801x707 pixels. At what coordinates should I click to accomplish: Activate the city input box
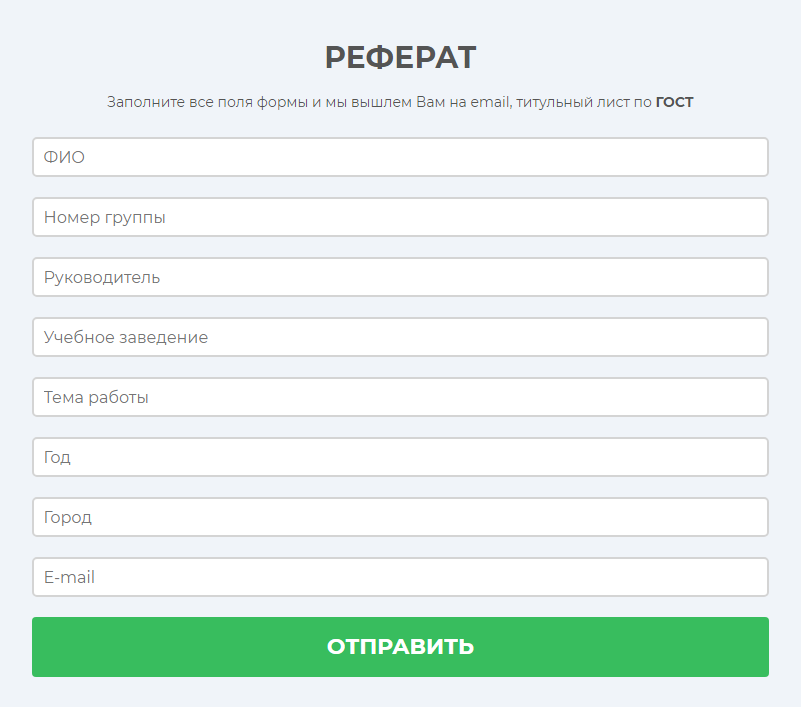[400, 517]
